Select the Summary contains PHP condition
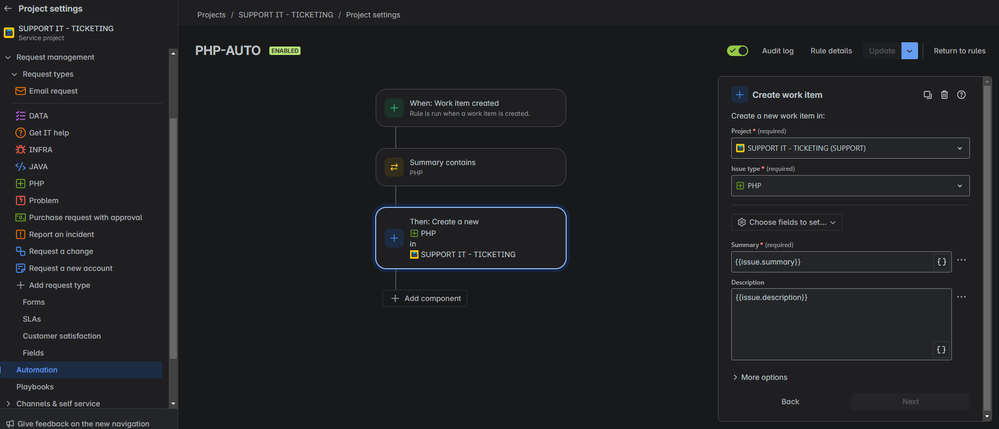999x429 pixels. click(x=471, y=167)
